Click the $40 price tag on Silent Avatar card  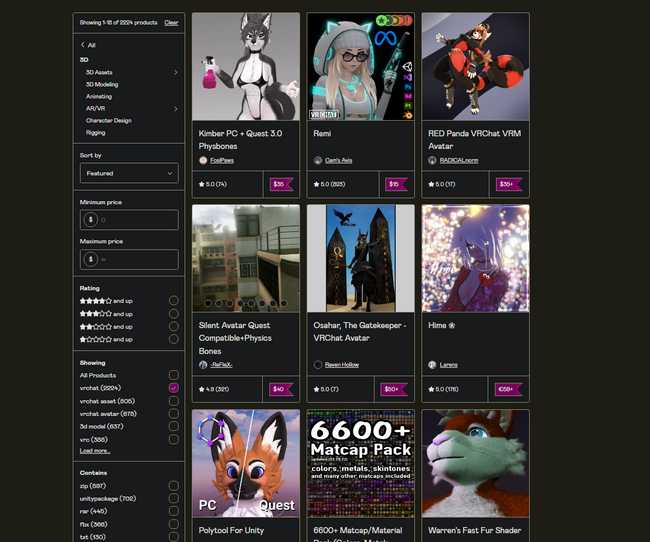tap(281, 389)
